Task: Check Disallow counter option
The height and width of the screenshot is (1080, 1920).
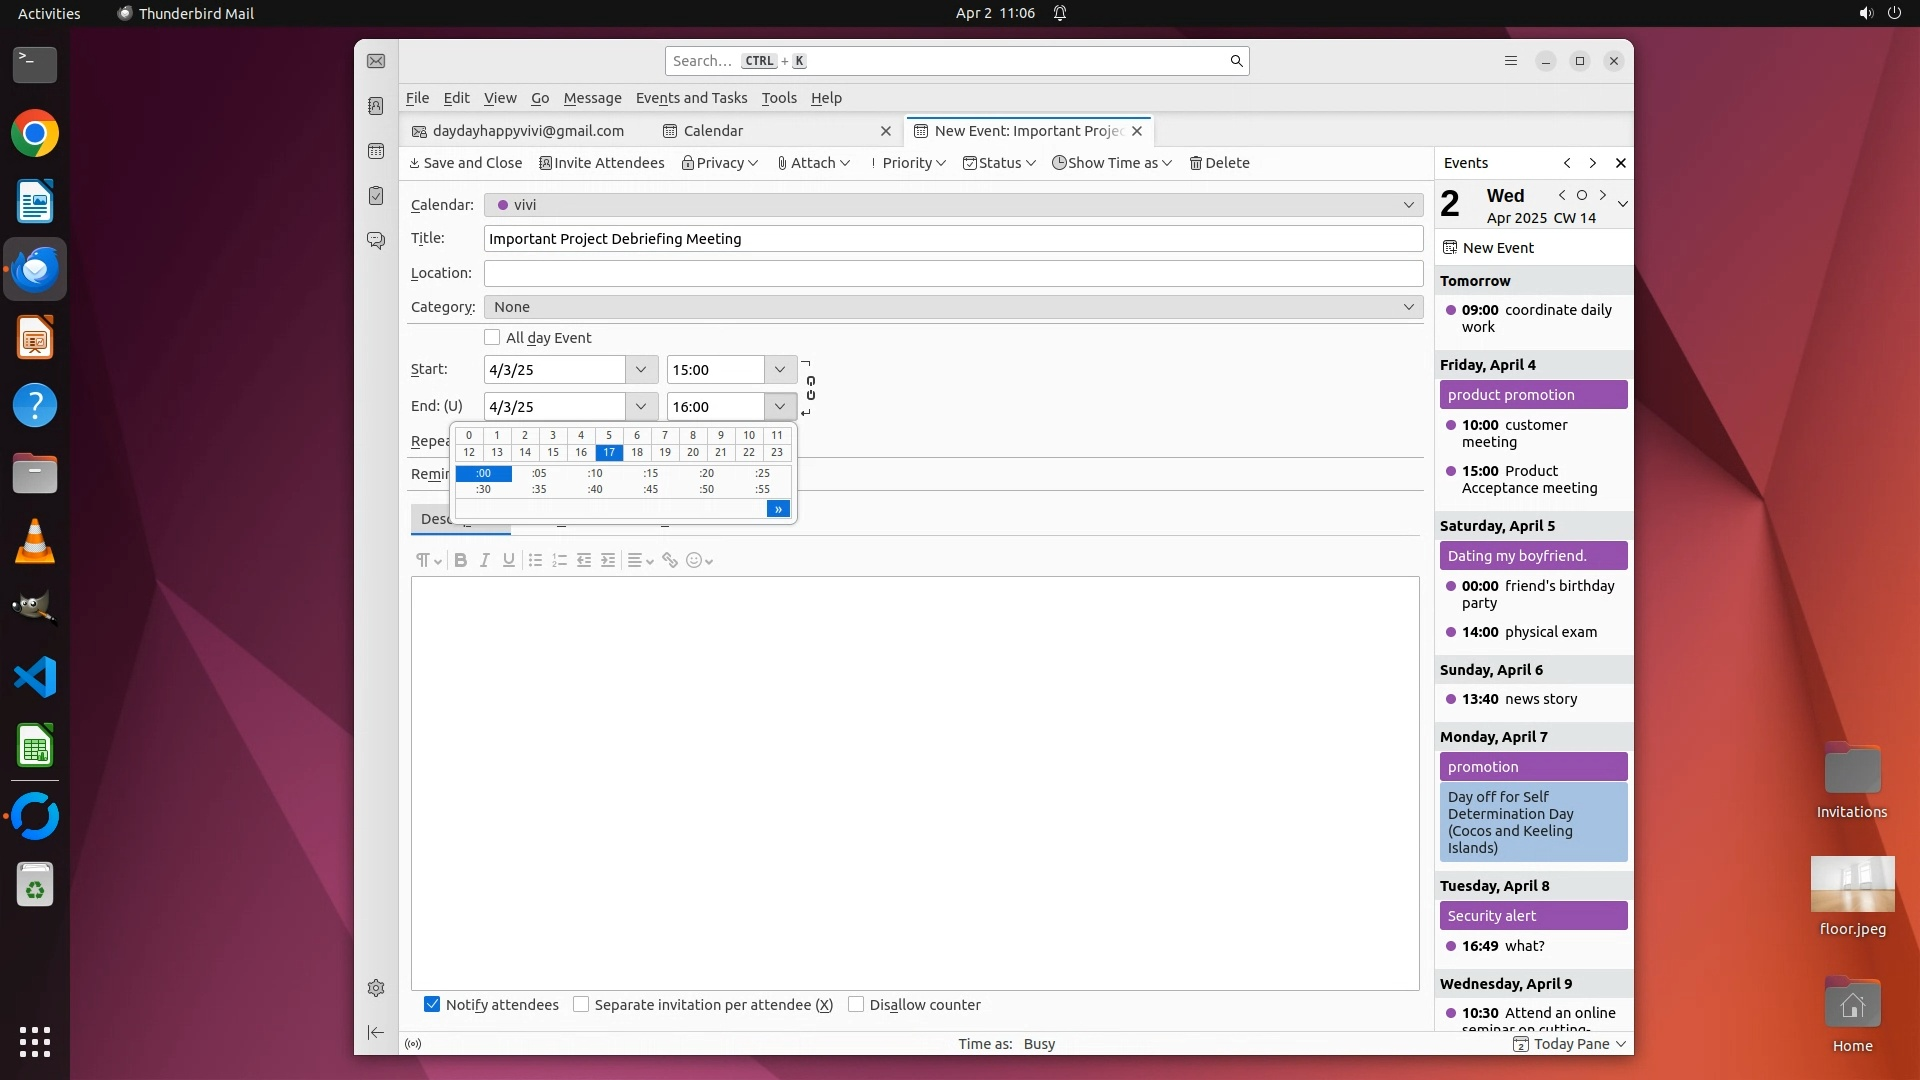Action: pos(856,1005)
